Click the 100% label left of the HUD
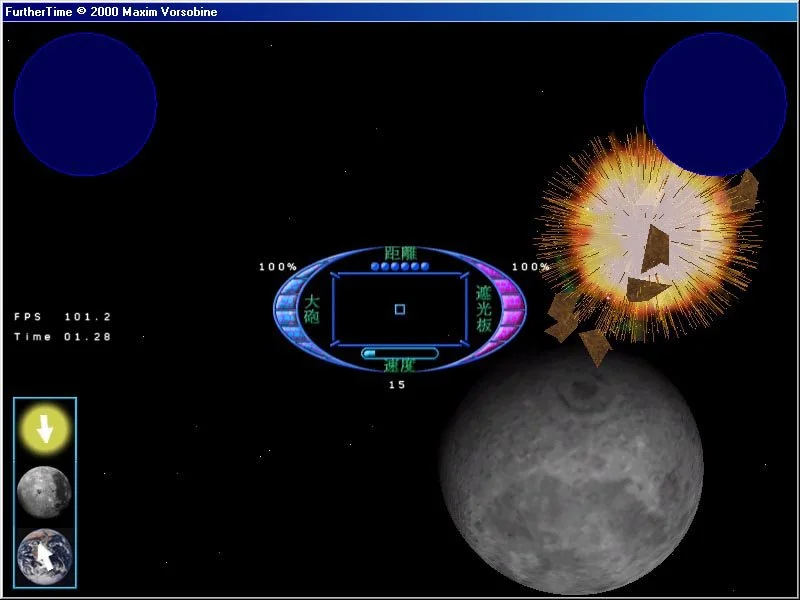 pyautogui.click(x=278, y=267)
